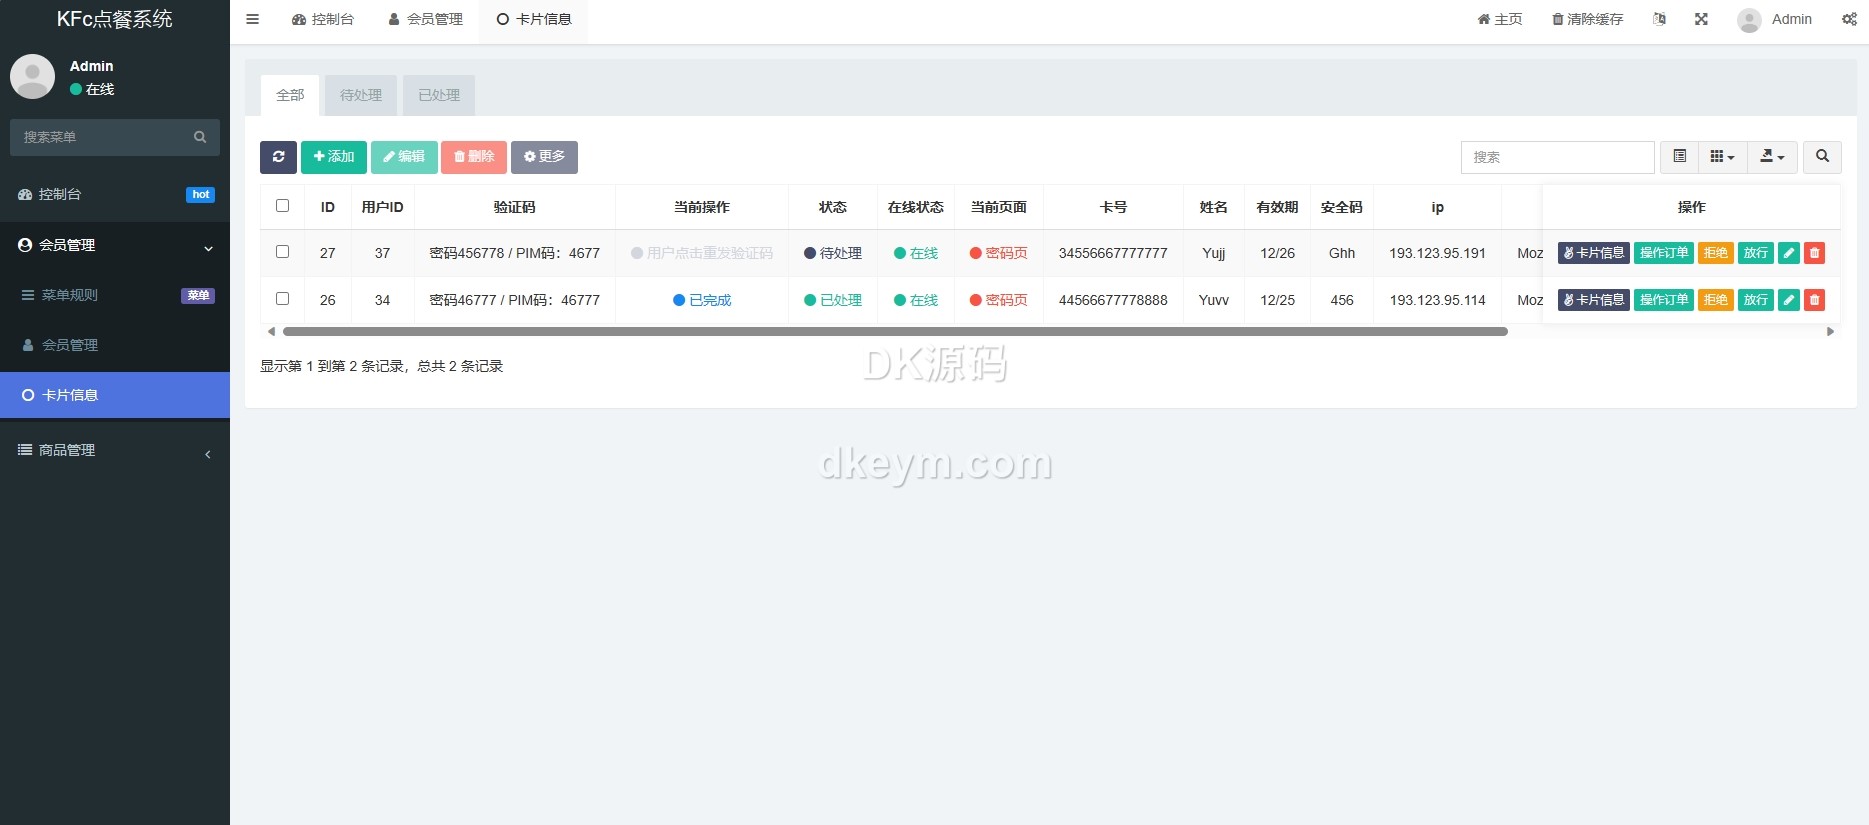Open the language switch icon in header

tap(1660, 19)
